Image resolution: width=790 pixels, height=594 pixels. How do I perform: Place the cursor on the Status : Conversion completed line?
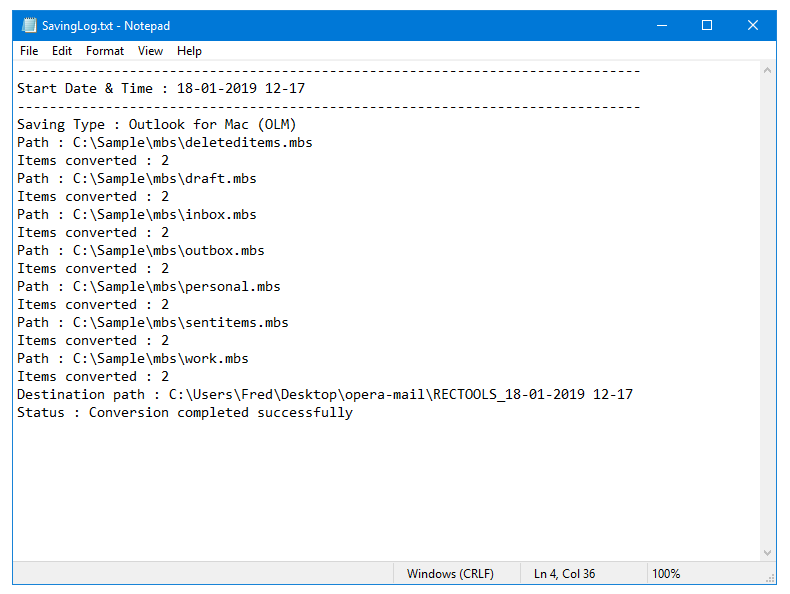tap(185, 413)
